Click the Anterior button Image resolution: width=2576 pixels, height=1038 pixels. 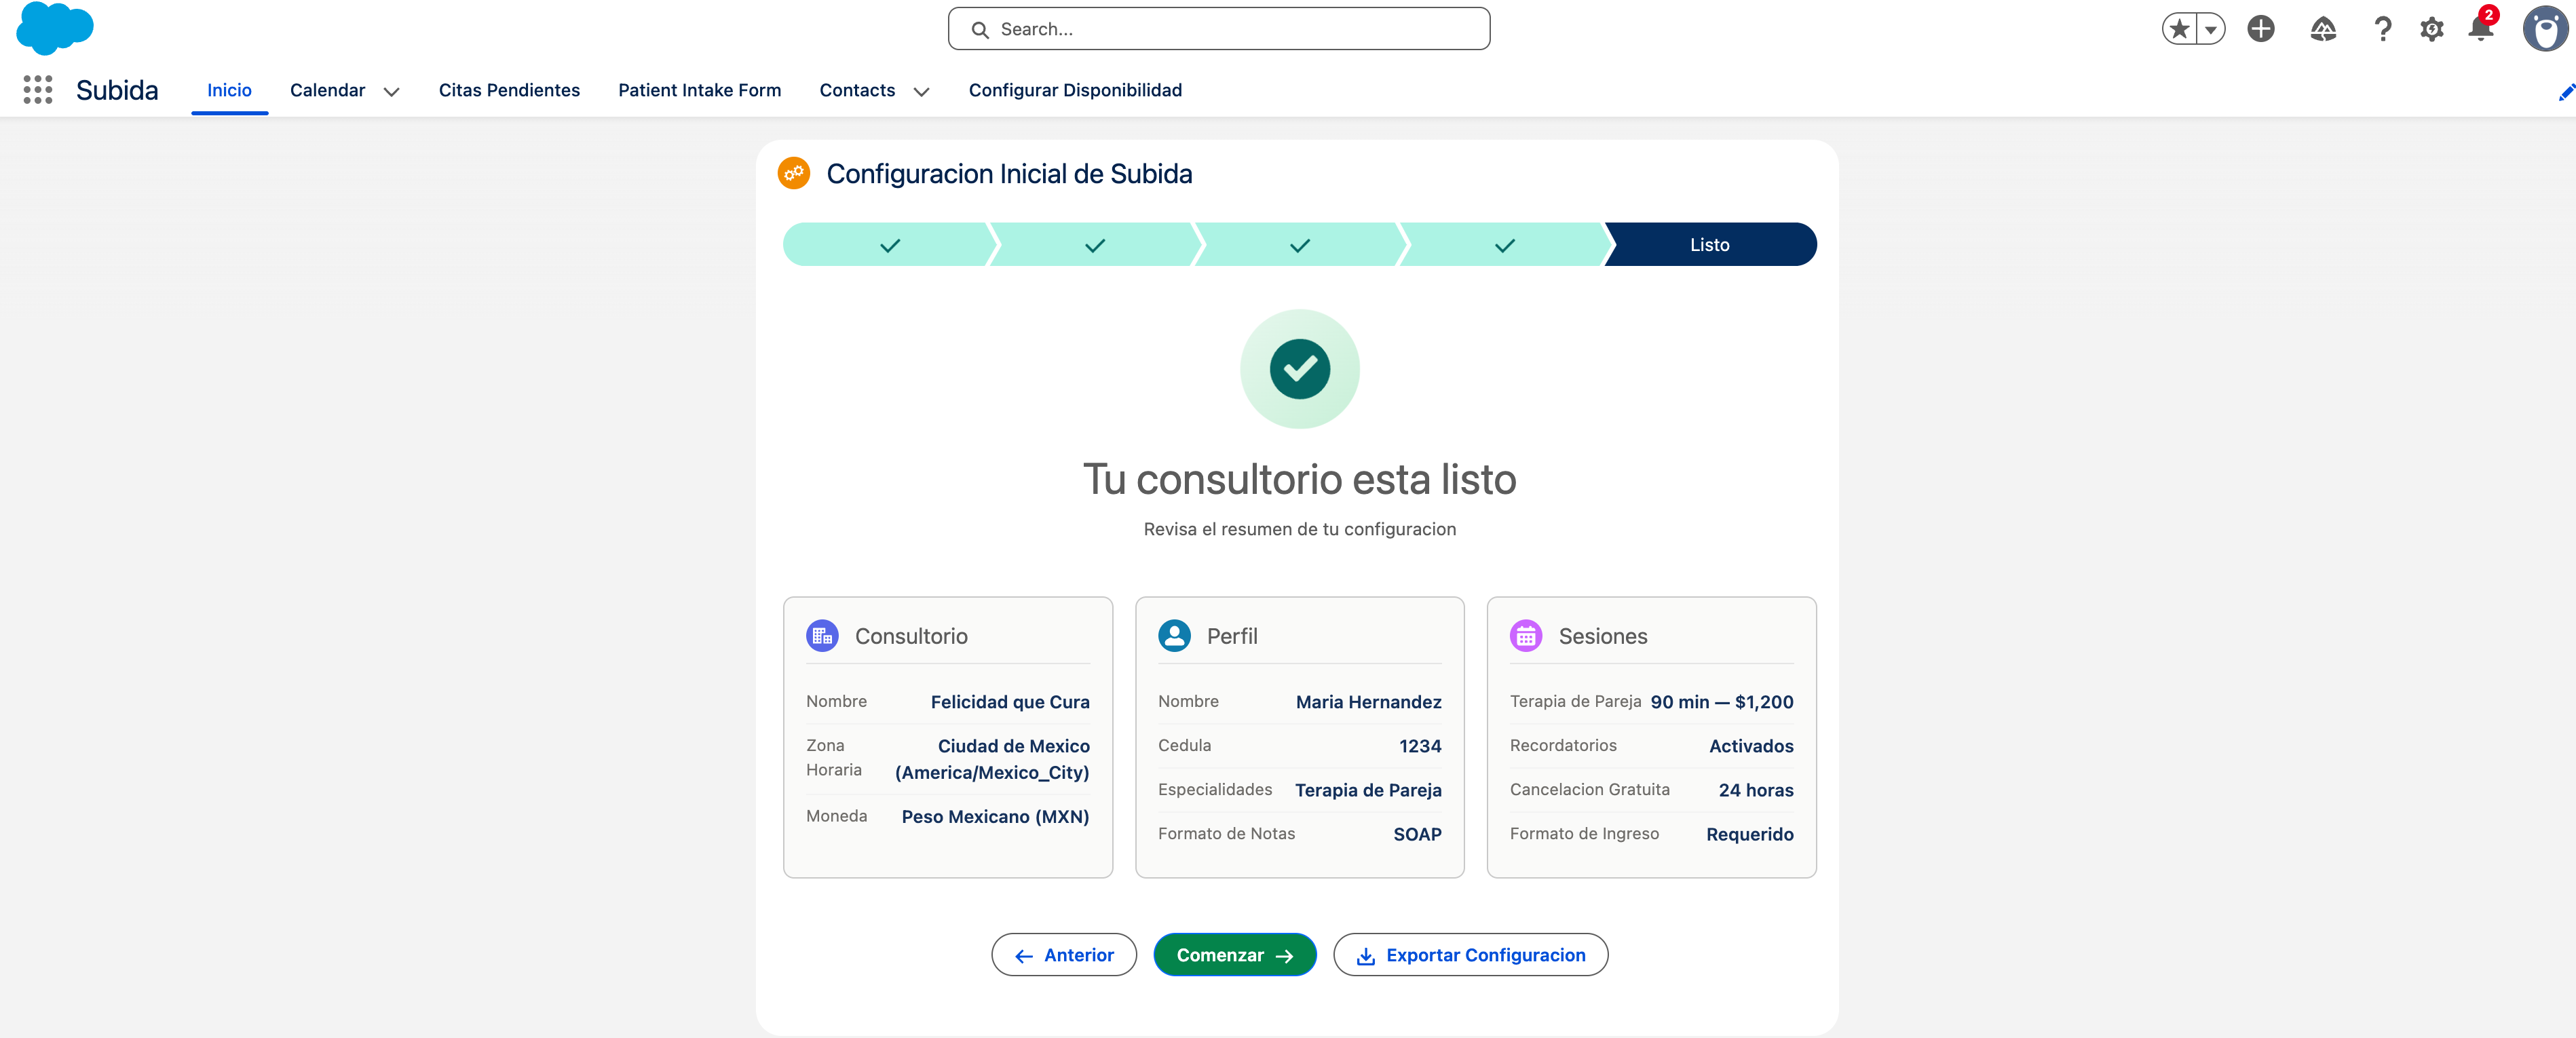pyautogui.click(x=1064, y=955)
